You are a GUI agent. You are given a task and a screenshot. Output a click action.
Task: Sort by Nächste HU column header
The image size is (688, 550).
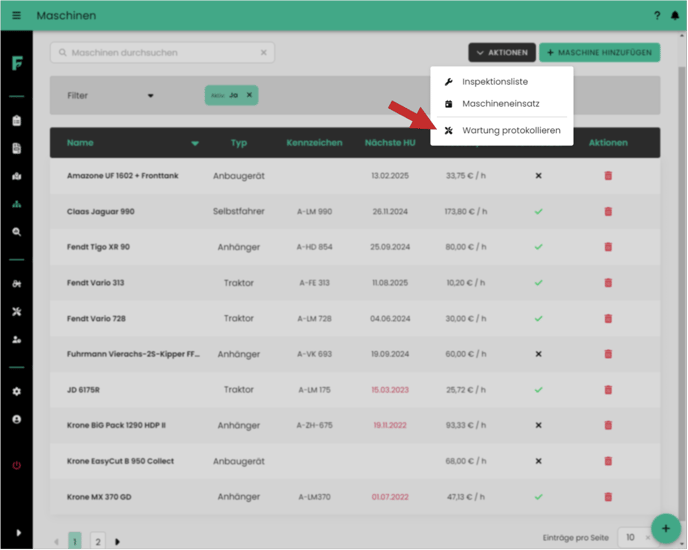point(390,143)
